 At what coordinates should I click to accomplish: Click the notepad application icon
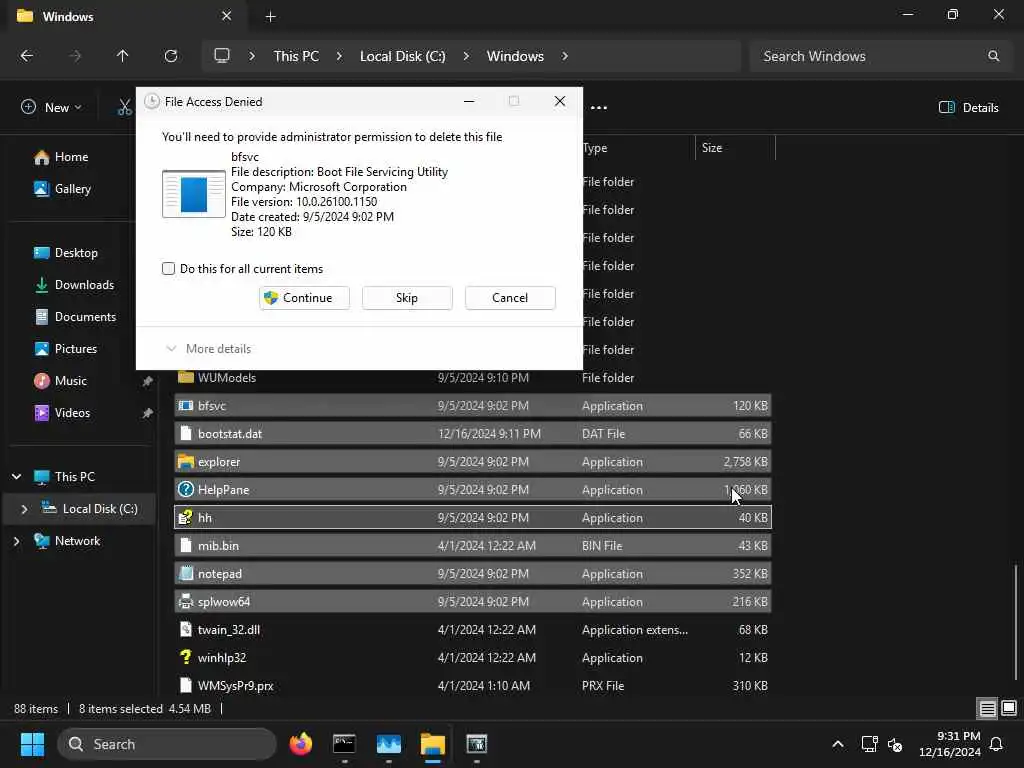[x=186, y=573]
